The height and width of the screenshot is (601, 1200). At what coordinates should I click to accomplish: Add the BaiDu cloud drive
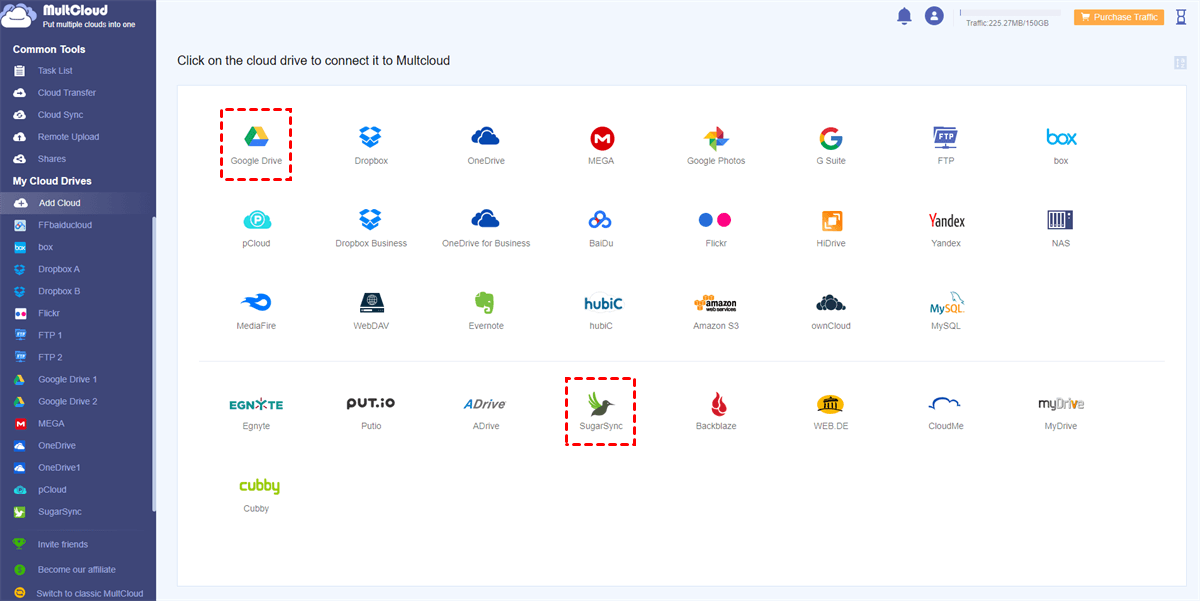point(601,228)
